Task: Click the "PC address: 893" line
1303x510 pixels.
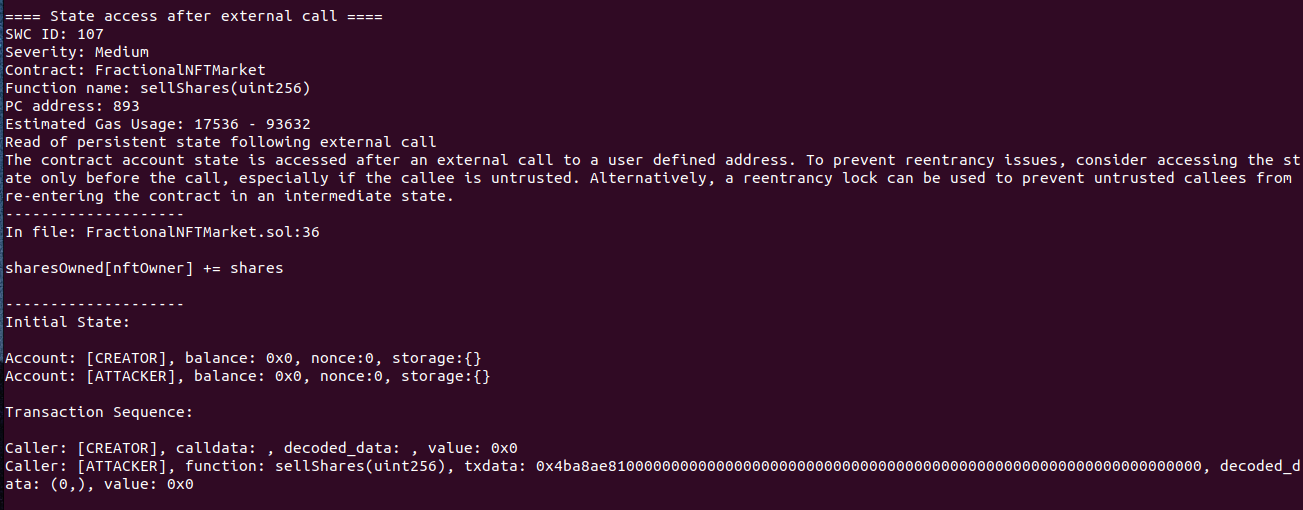Action: pyautogui.click(x=72, y=106)
